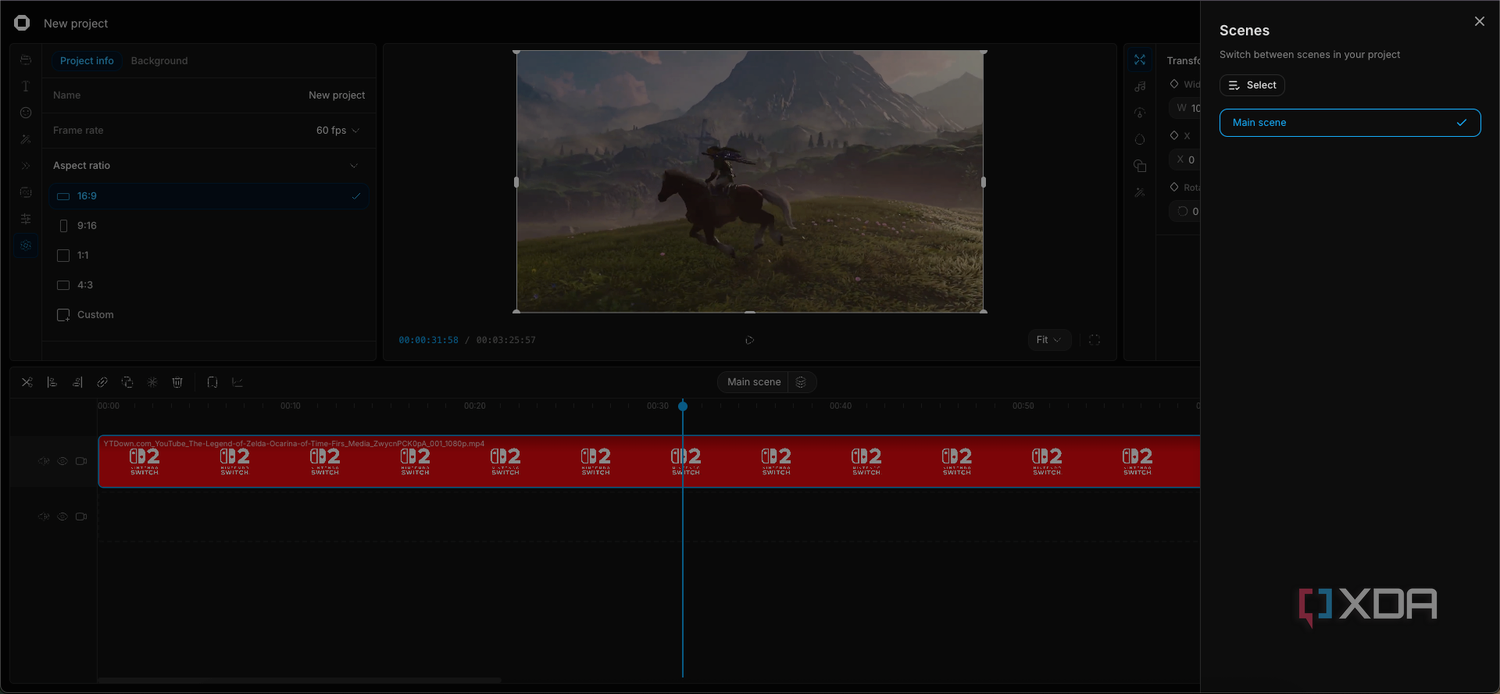Click the Split scissors tool

(x=27, y=382)
